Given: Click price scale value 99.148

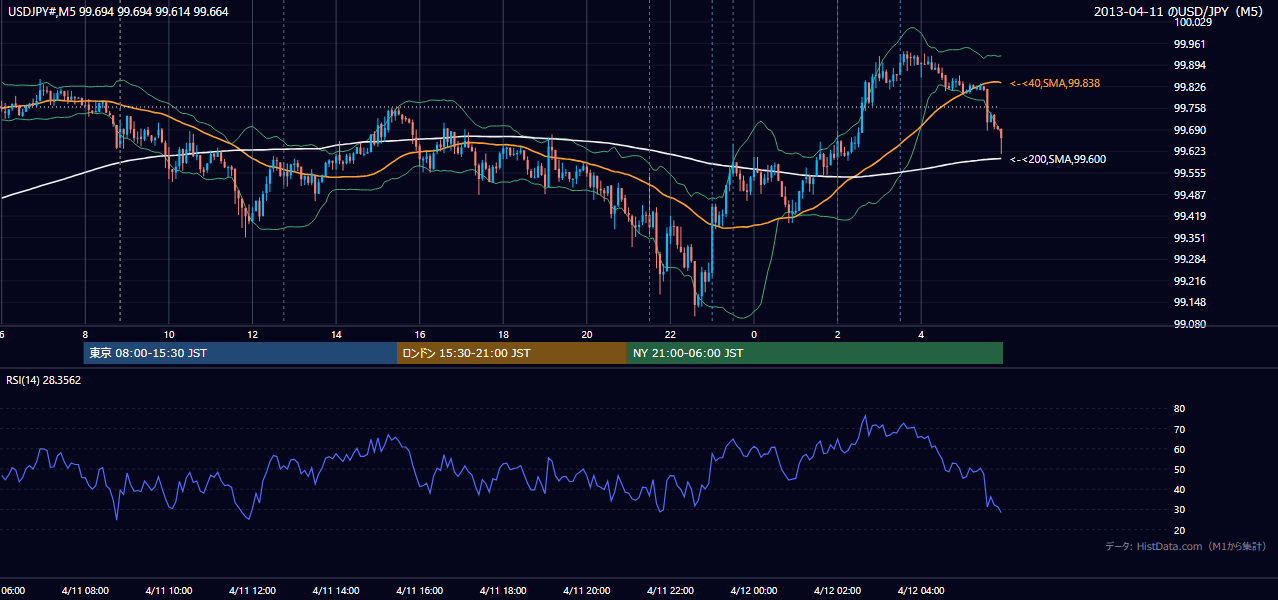Looking at the screenshot, I should click(x=1189, y=302).
